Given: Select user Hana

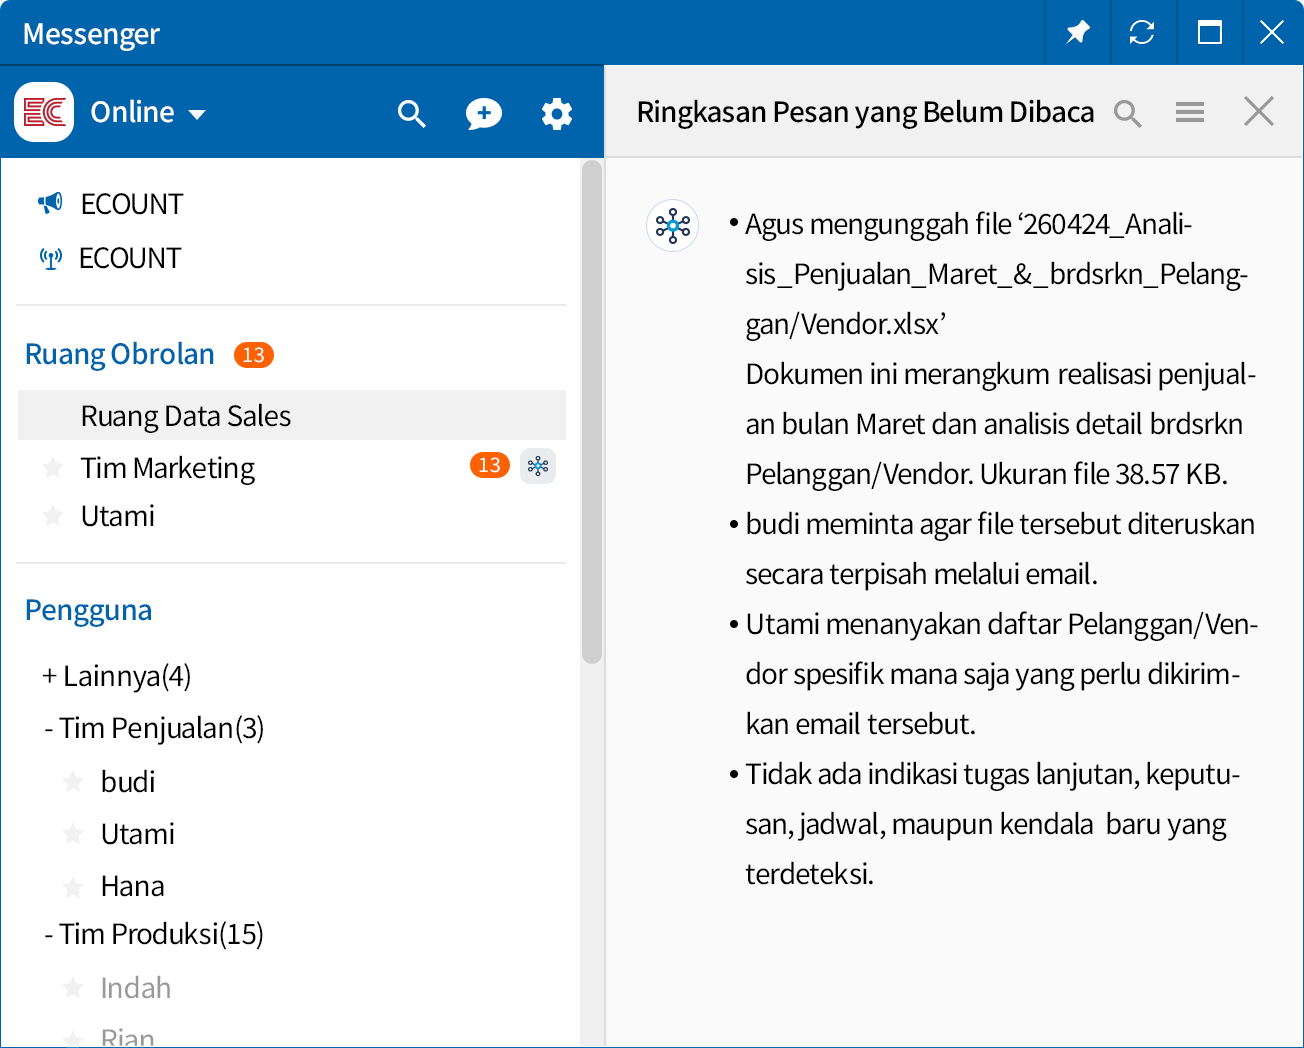Looking at the screenshot, I should point(132,886).
